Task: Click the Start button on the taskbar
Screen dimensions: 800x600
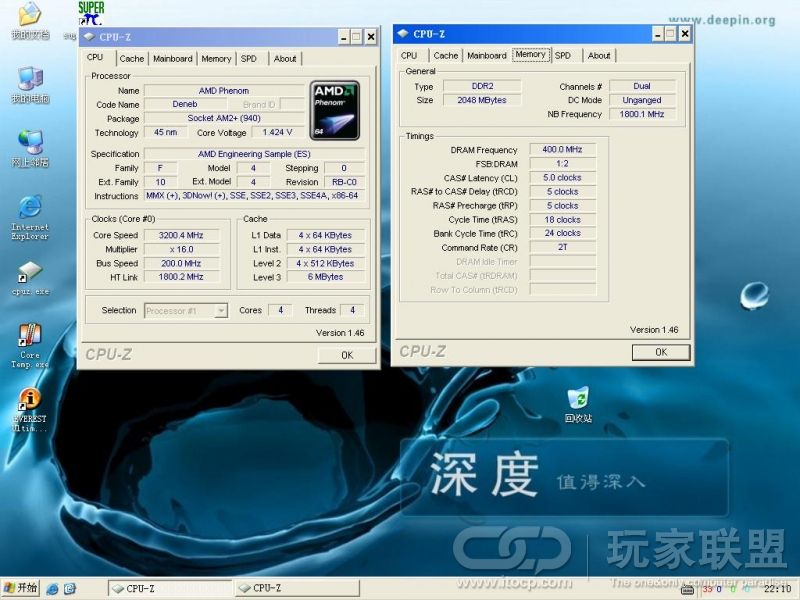Action: click(21, 588)
